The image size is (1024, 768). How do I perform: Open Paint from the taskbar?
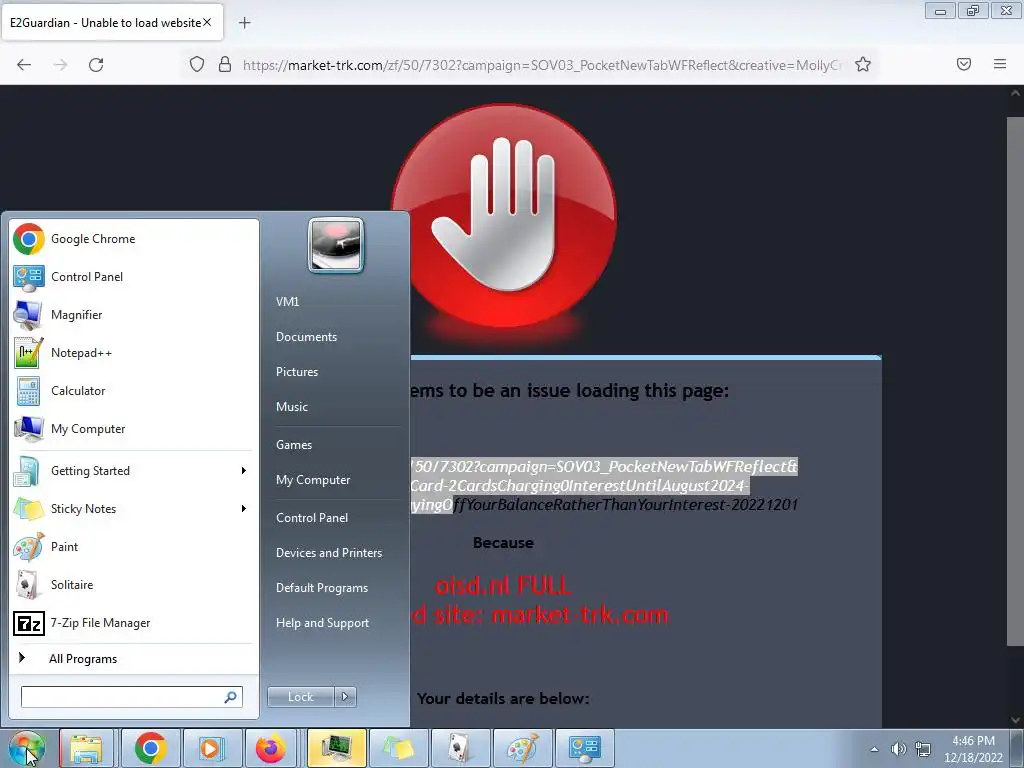(522, 748)
